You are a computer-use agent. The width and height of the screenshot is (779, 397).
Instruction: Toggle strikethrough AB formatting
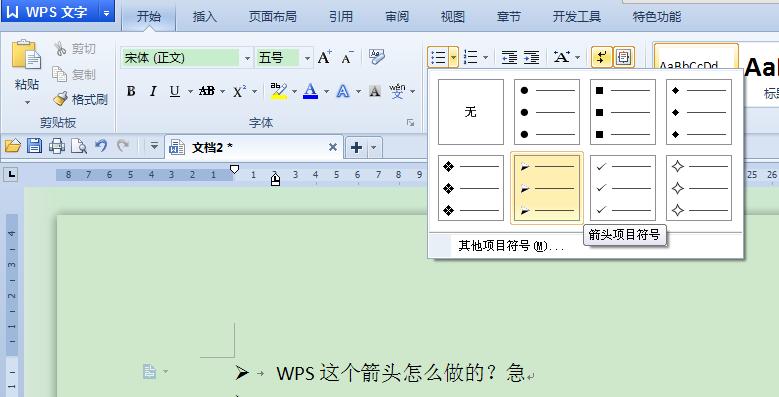pyautogui.click(x=207, y=91)
